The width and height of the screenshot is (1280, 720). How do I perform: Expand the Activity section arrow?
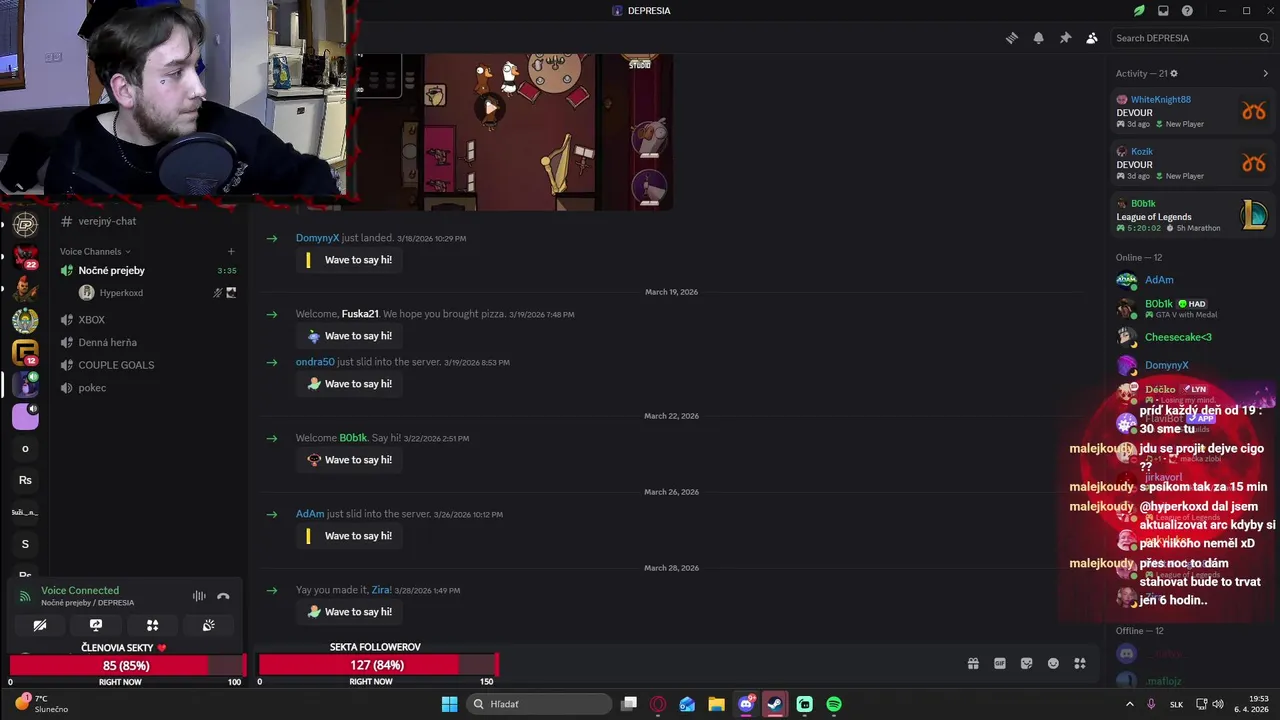pos(1265,73)
